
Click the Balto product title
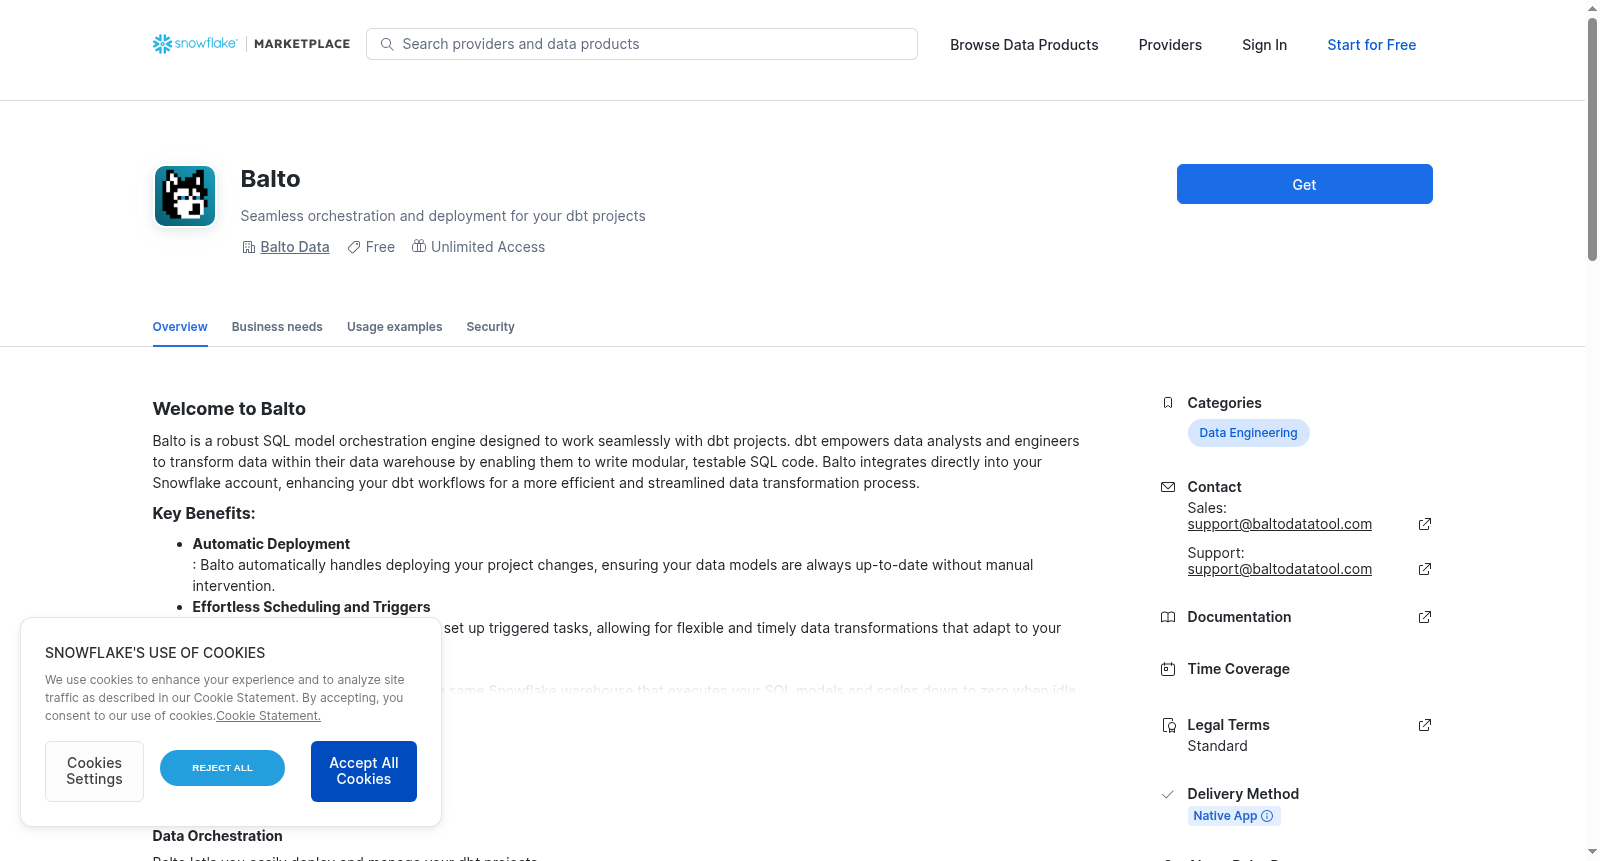pos(270,179)
